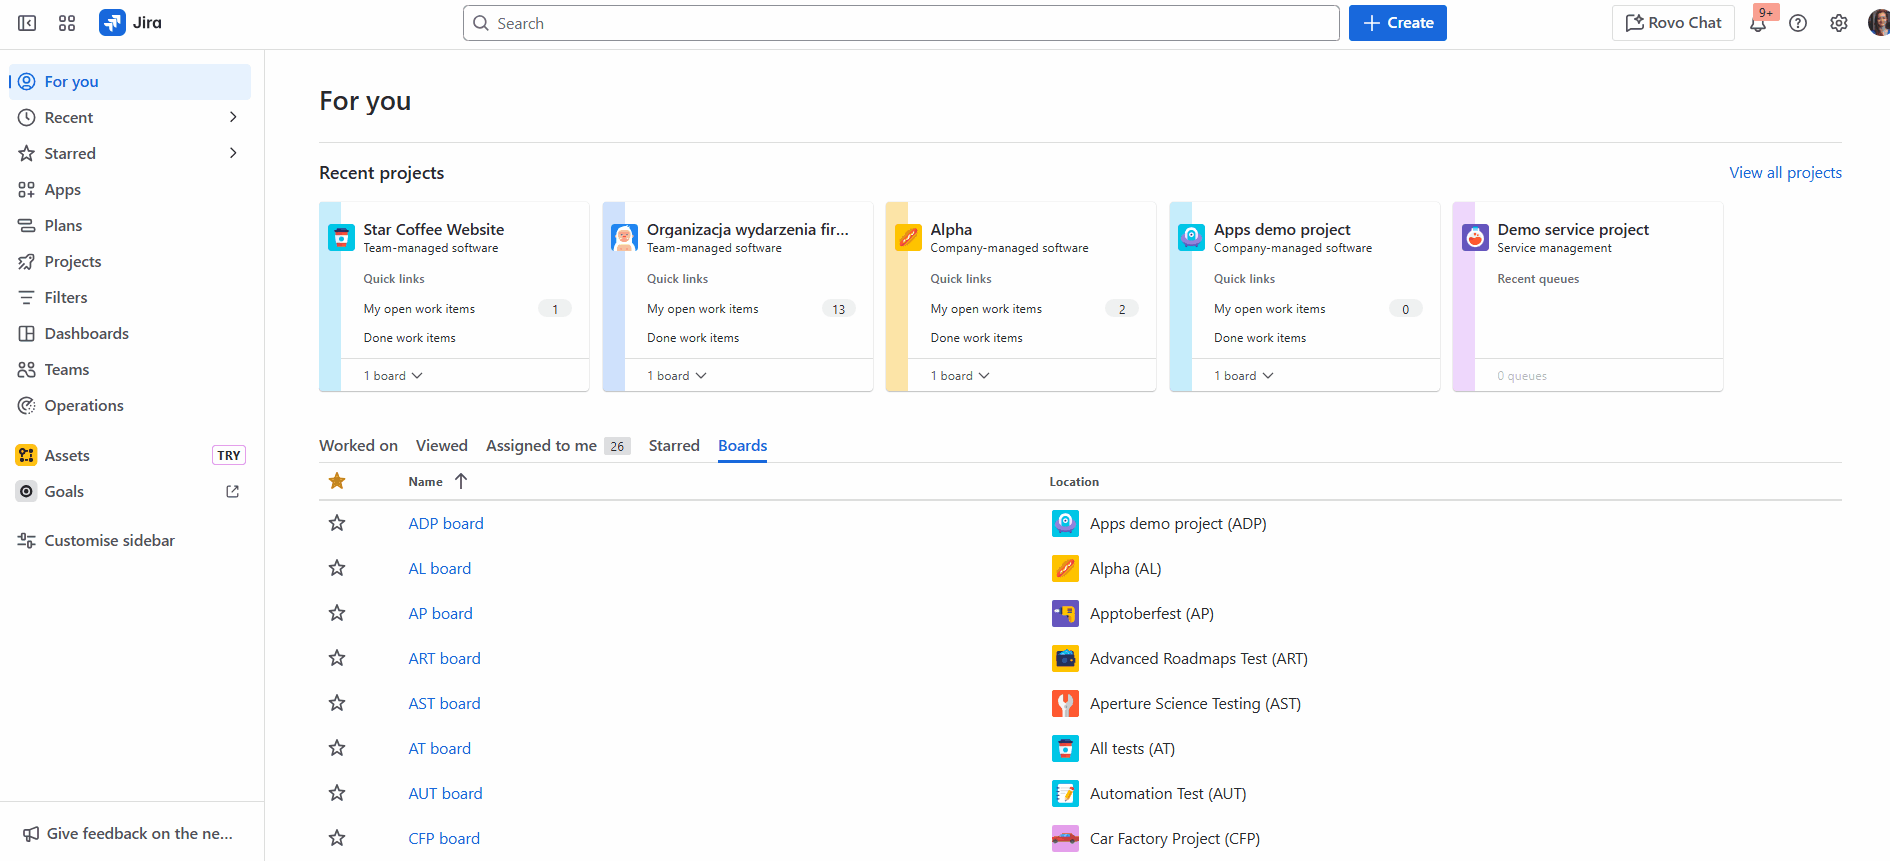Star the ART board
The height and width of the screenshot is (861, 1890).
coord(337,658)
